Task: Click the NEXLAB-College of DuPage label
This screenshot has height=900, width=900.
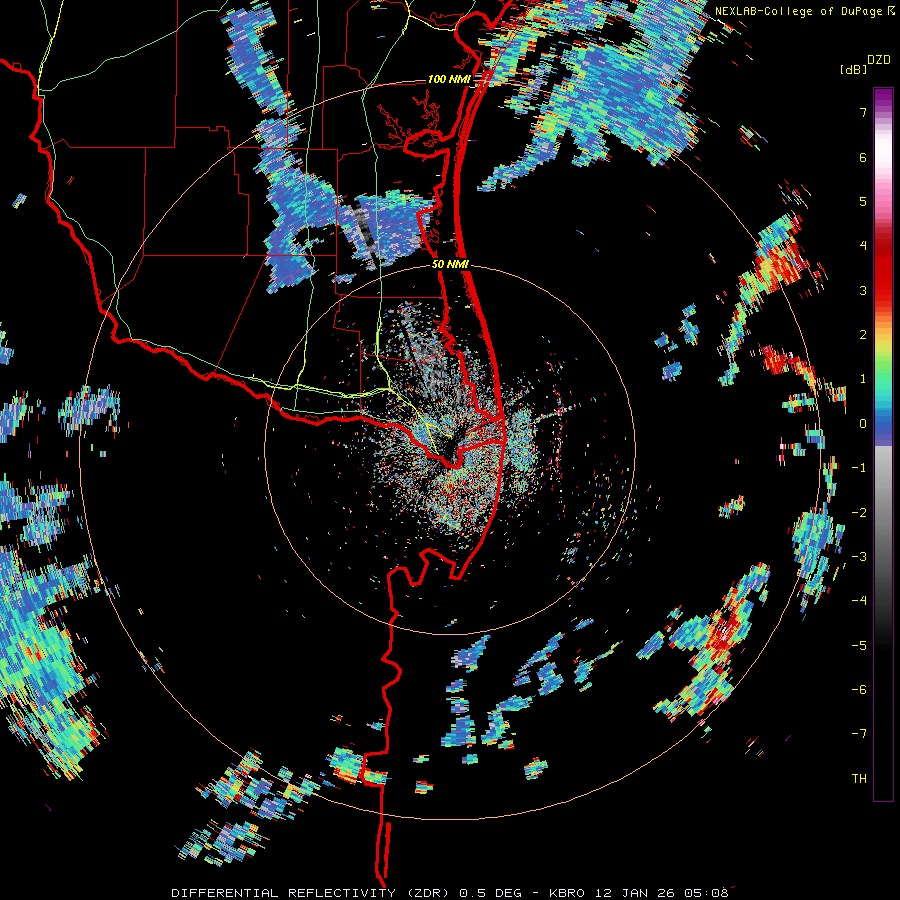Action: (x=800, y=11)
